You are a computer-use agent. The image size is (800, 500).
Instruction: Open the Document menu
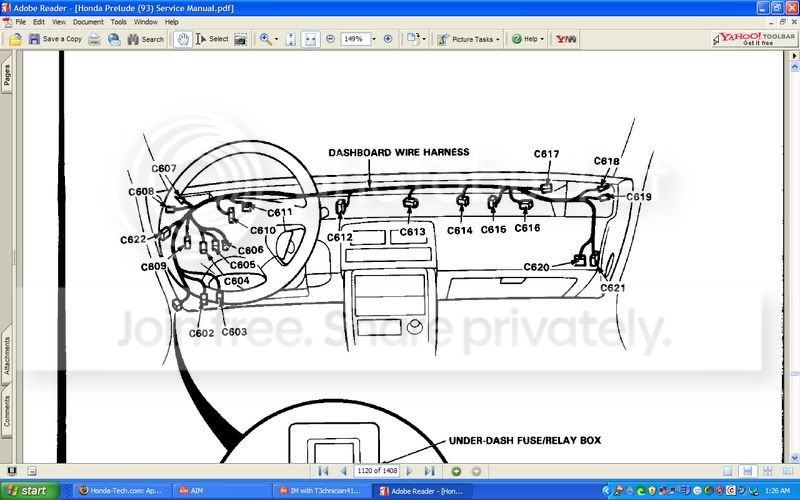[x=88, y=21]
